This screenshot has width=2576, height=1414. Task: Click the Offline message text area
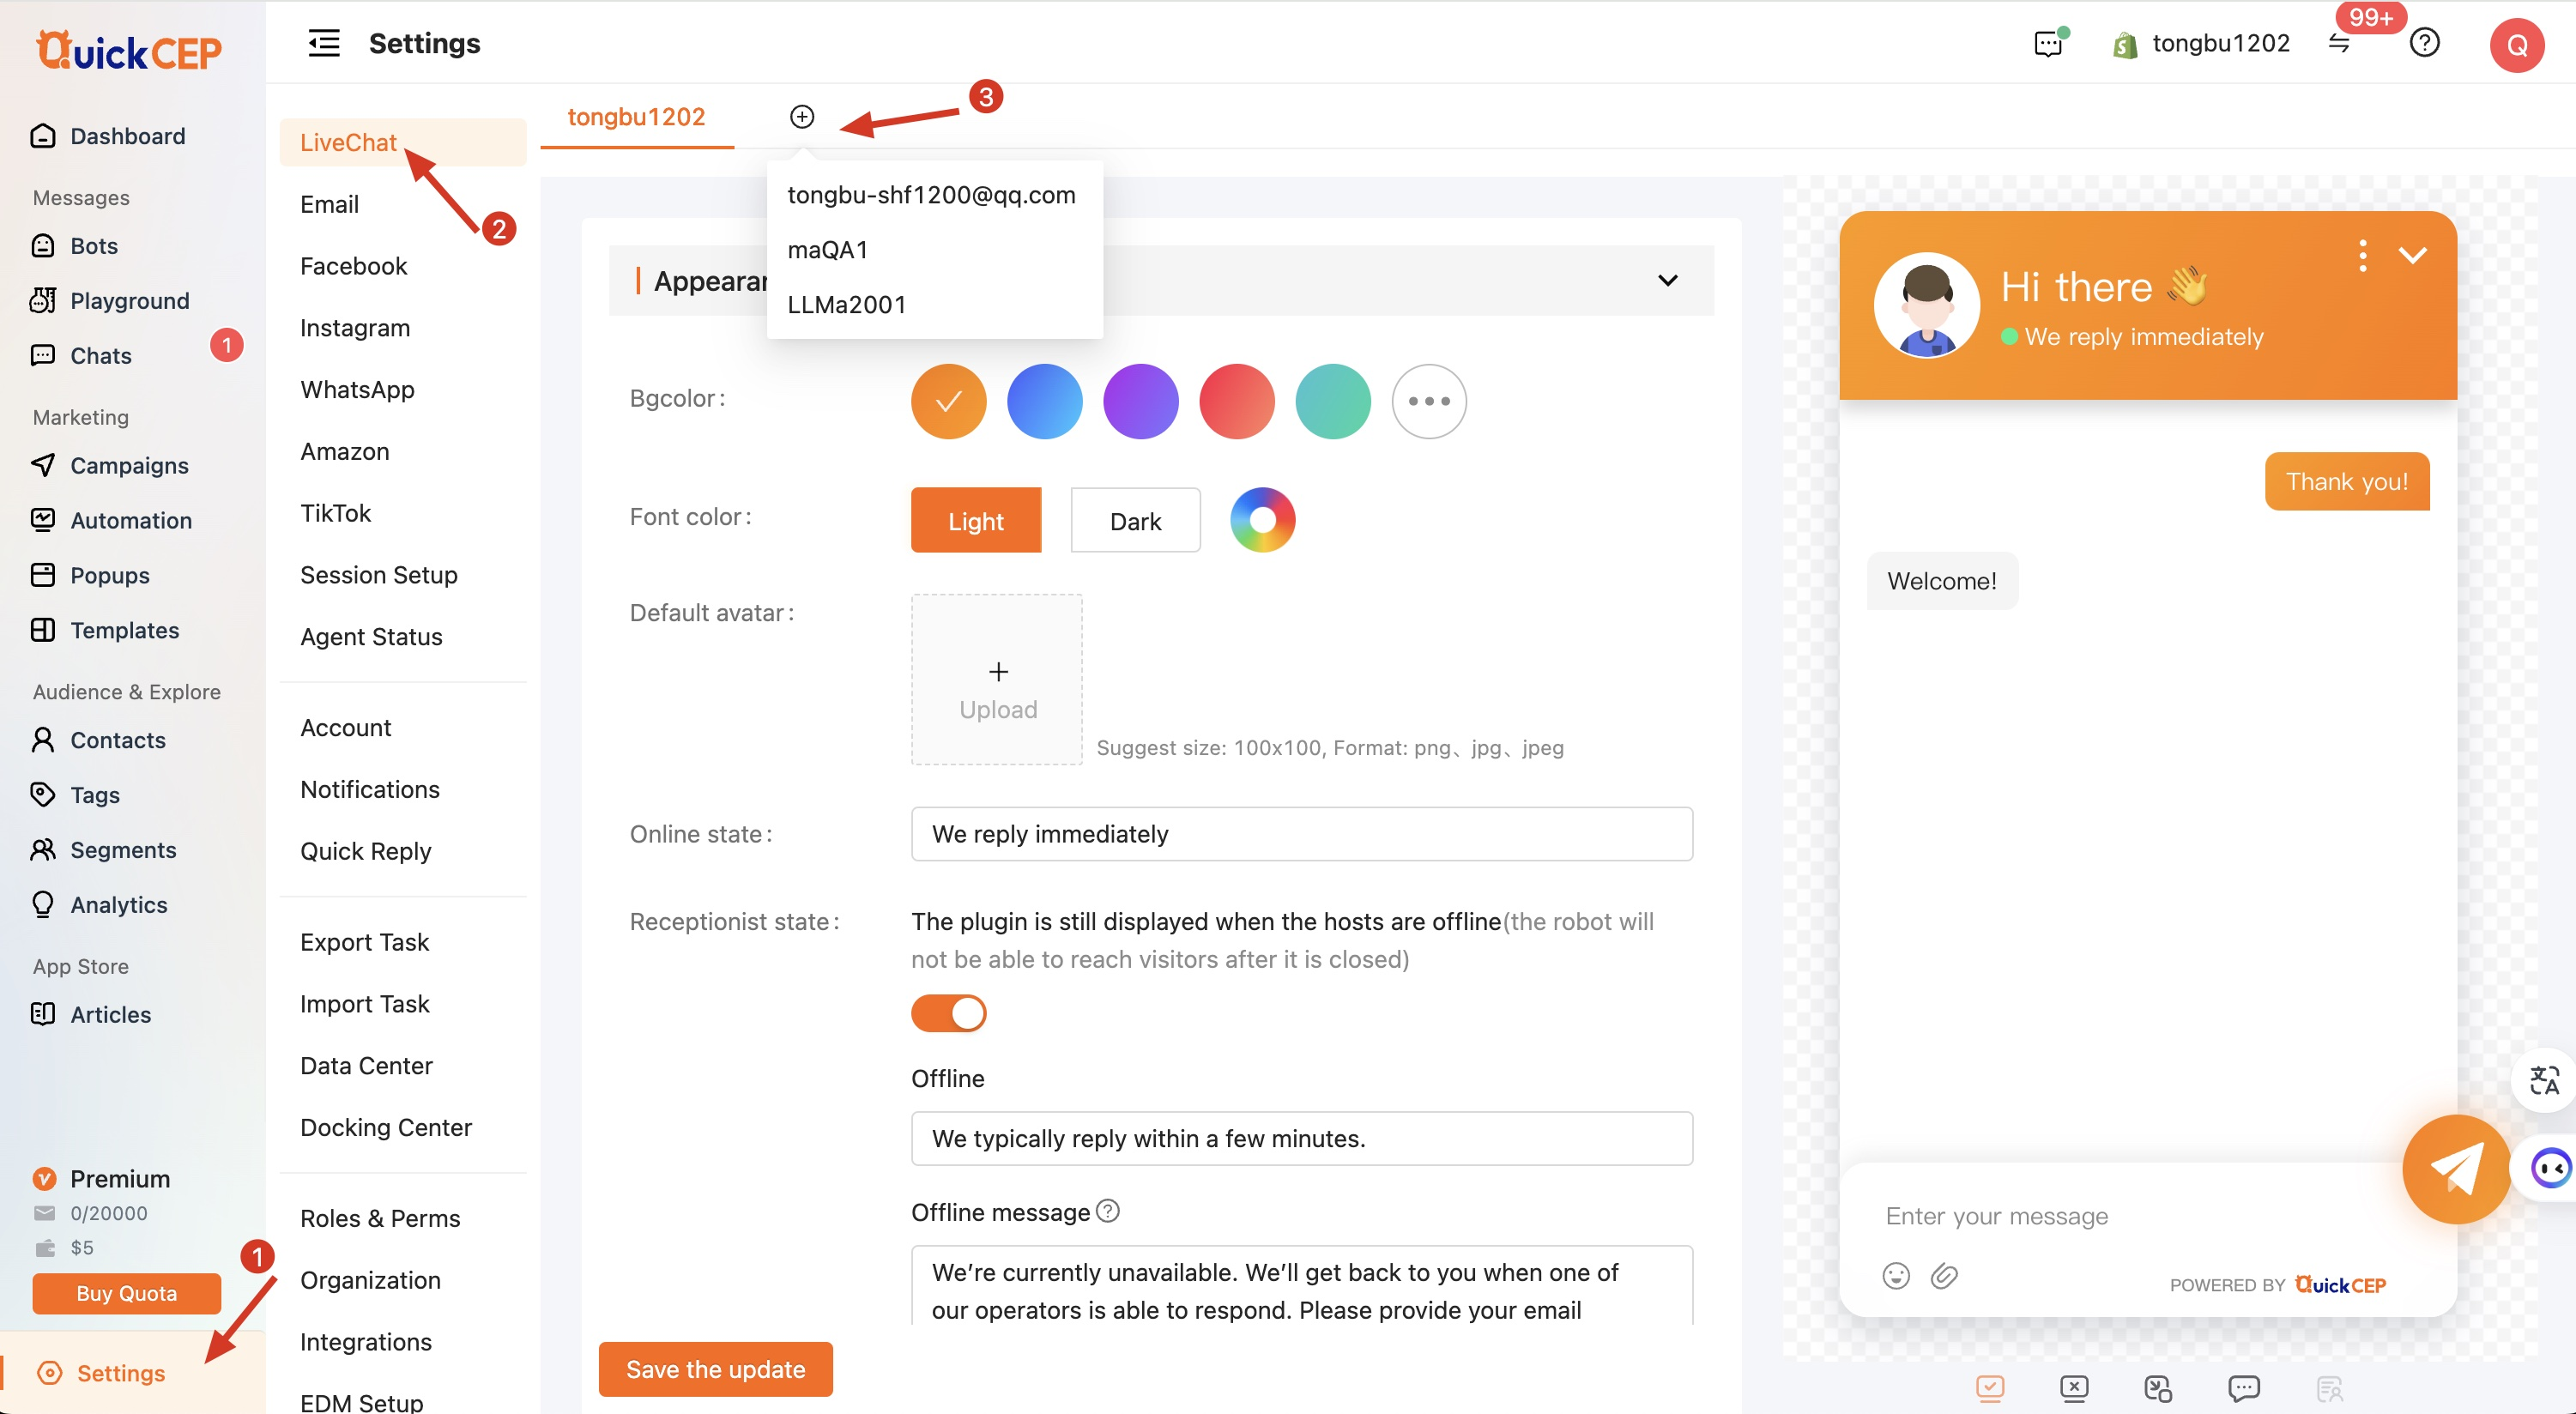1302,1285
